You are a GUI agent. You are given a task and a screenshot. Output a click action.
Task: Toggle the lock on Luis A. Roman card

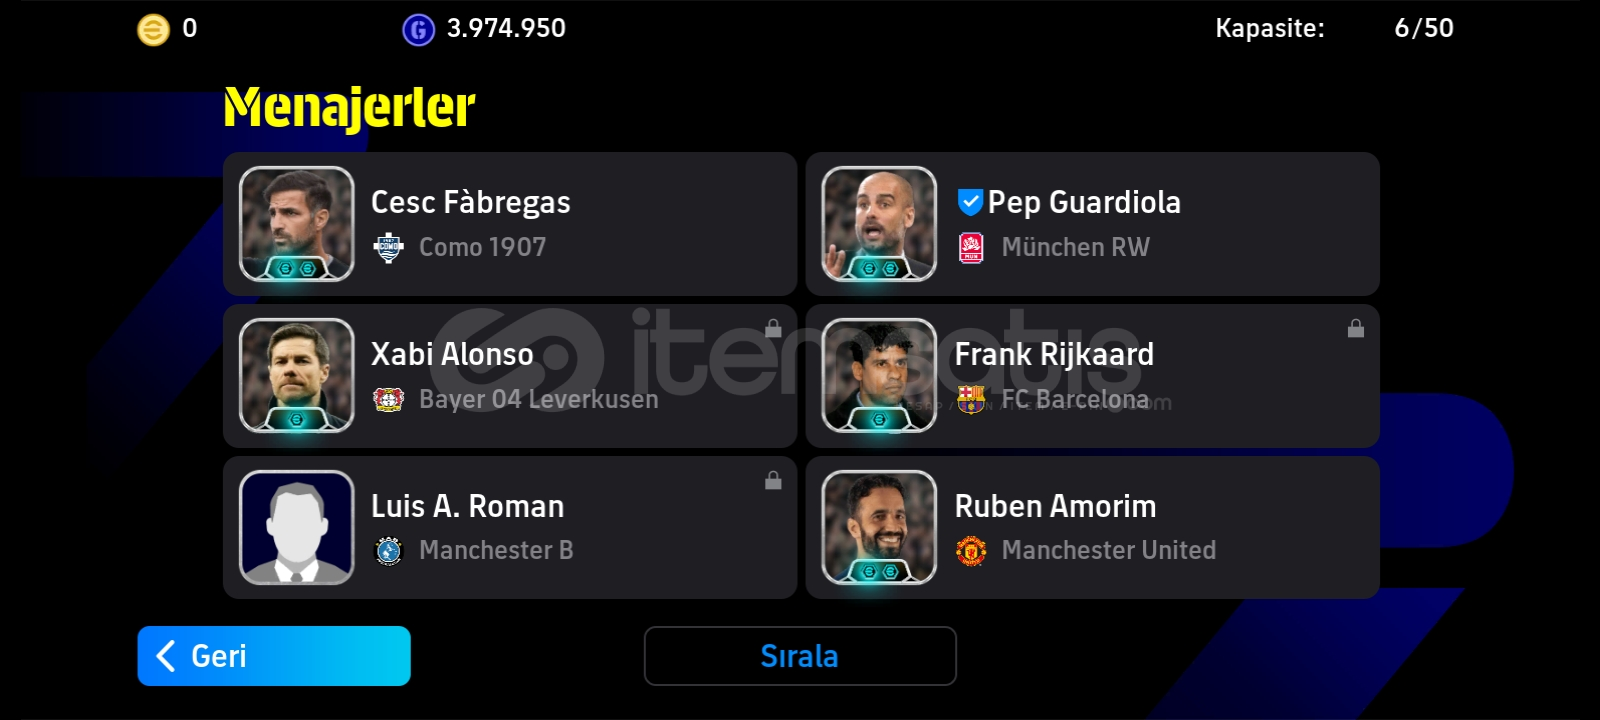773,480
